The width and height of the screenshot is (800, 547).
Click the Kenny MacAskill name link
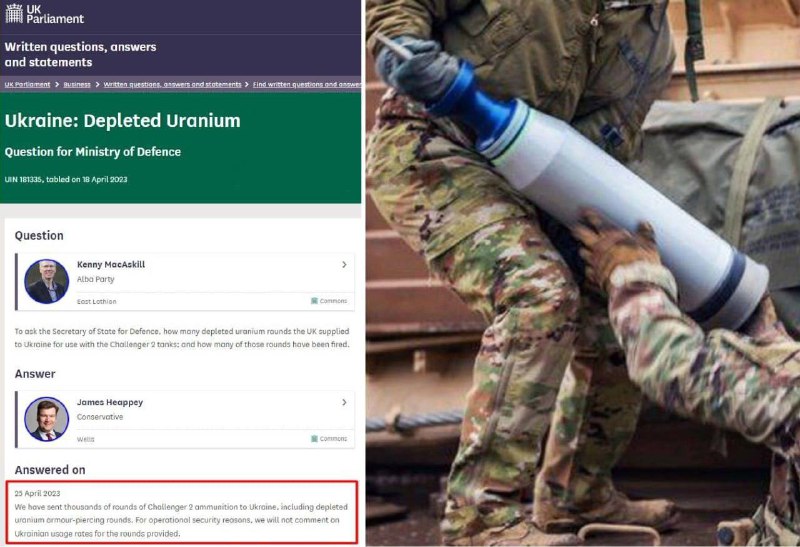point(111,264)
